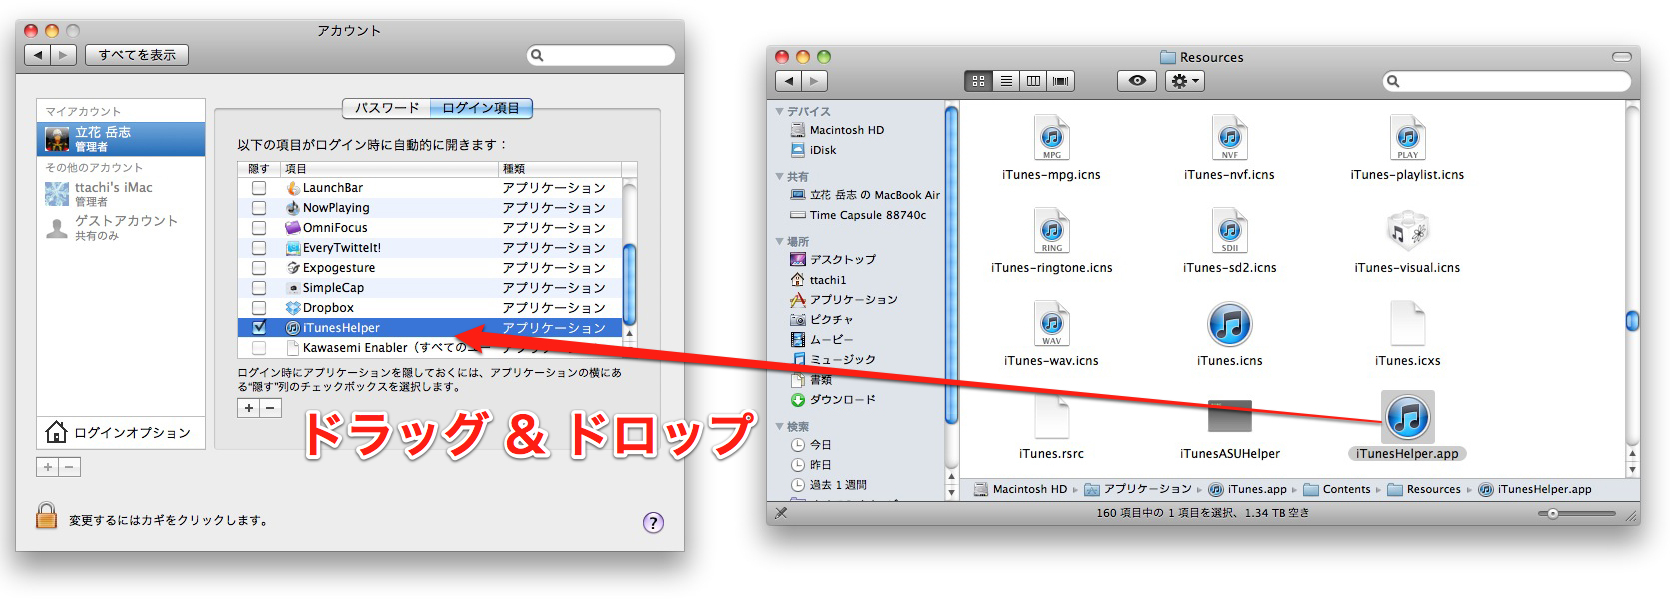Select the ログイン項目 tab
Screen dimensions: 1670x611
(481, 108)
